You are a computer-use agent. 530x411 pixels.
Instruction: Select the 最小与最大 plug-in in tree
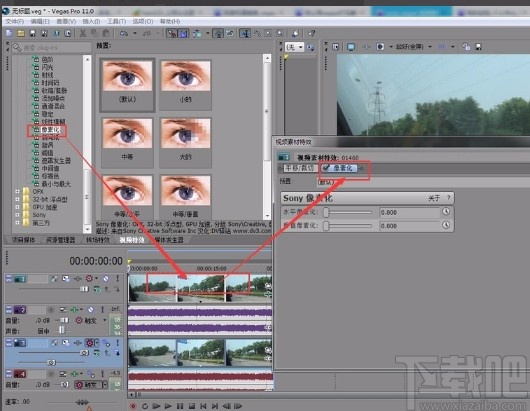tap(56, 184)
